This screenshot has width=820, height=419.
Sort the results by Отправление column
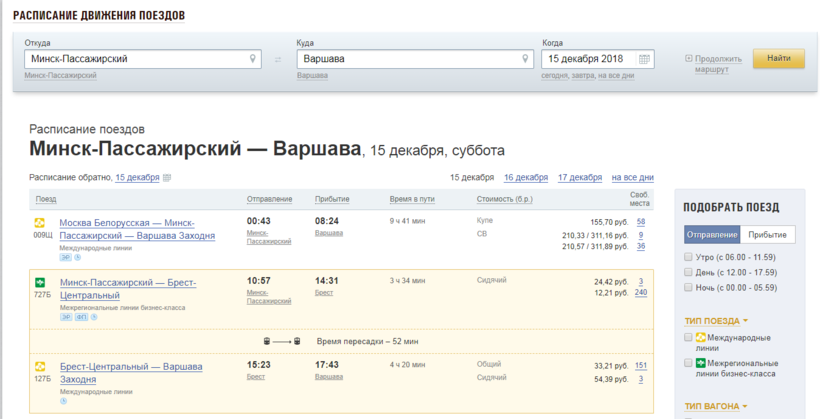point(269,199)
